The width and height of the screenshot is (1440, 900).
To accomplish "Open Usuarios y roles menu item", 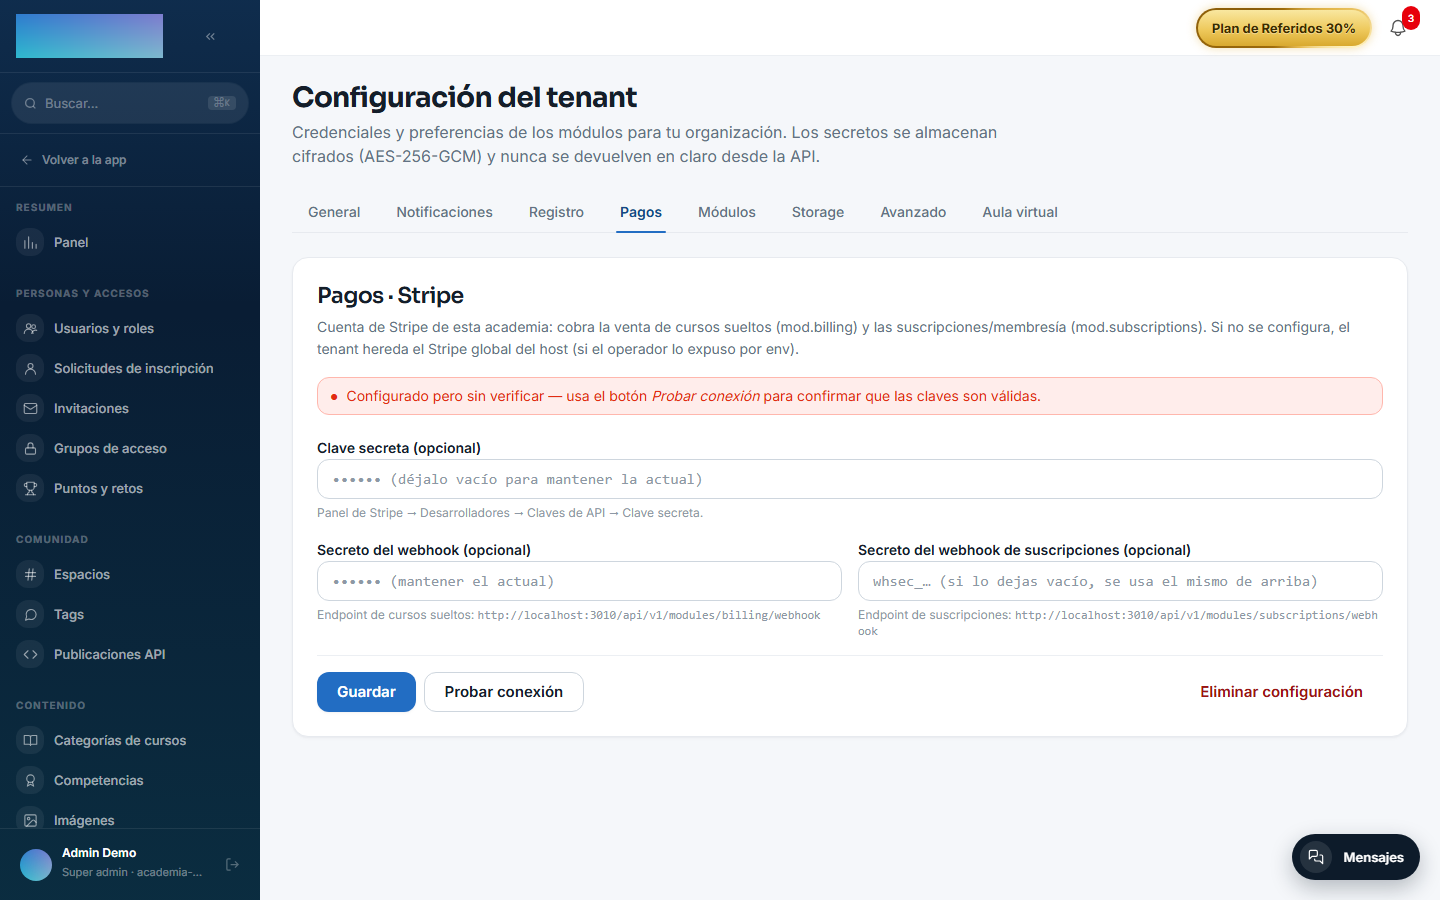I will tap(130, 329).
